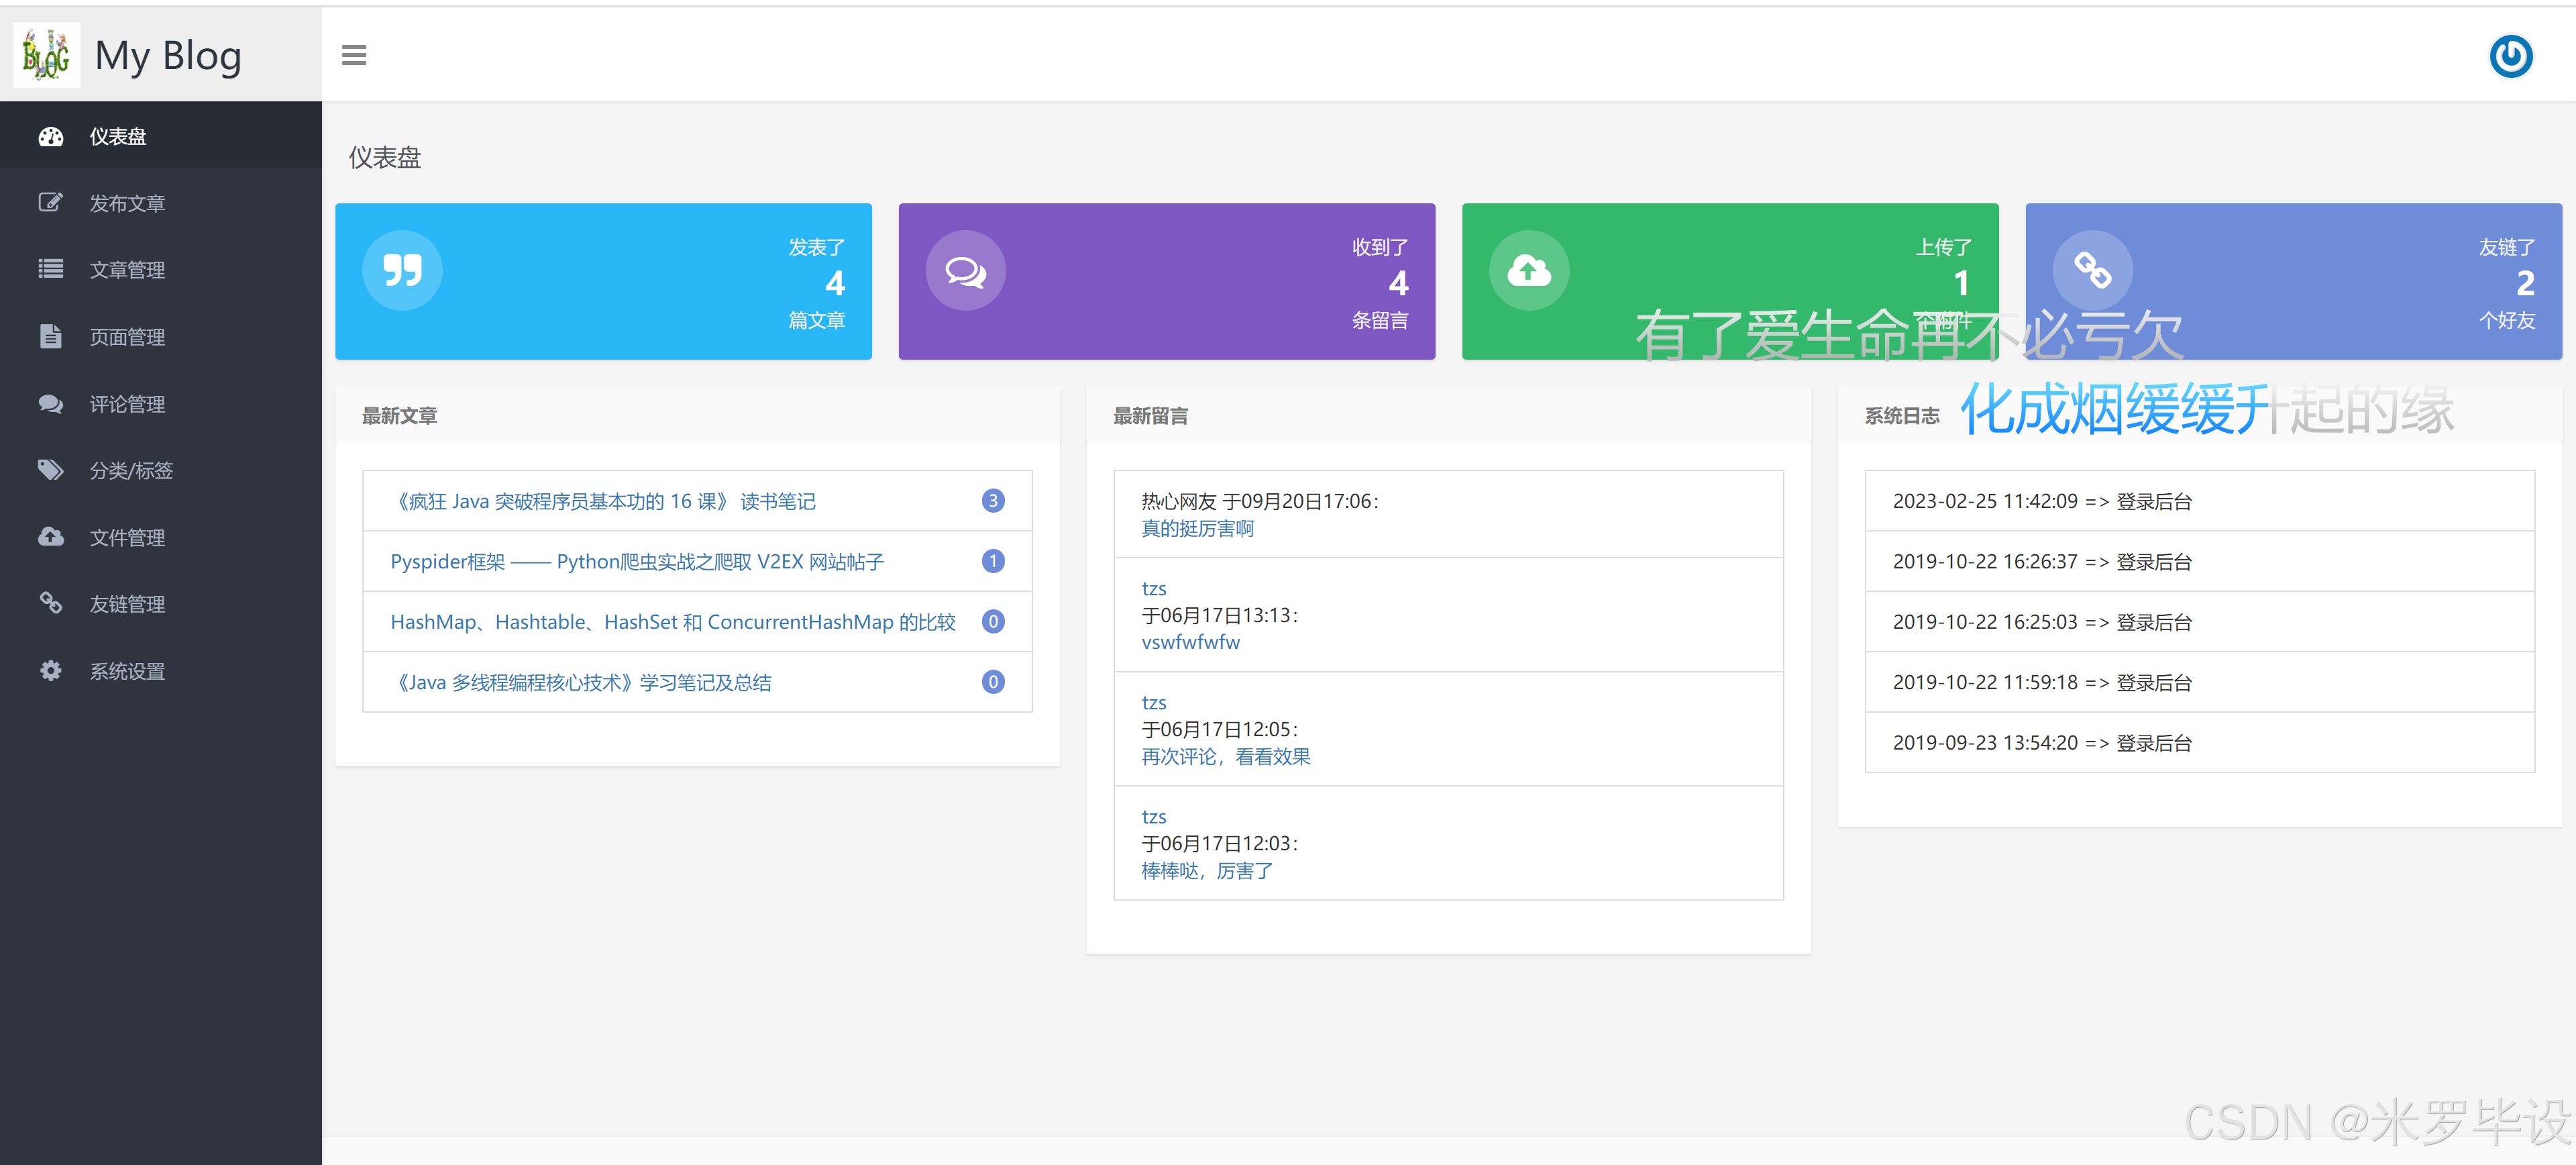Select the 仪表盘 dashboard gauge icon
This screenshot has height=1165, width=2576.
[50, 136]
